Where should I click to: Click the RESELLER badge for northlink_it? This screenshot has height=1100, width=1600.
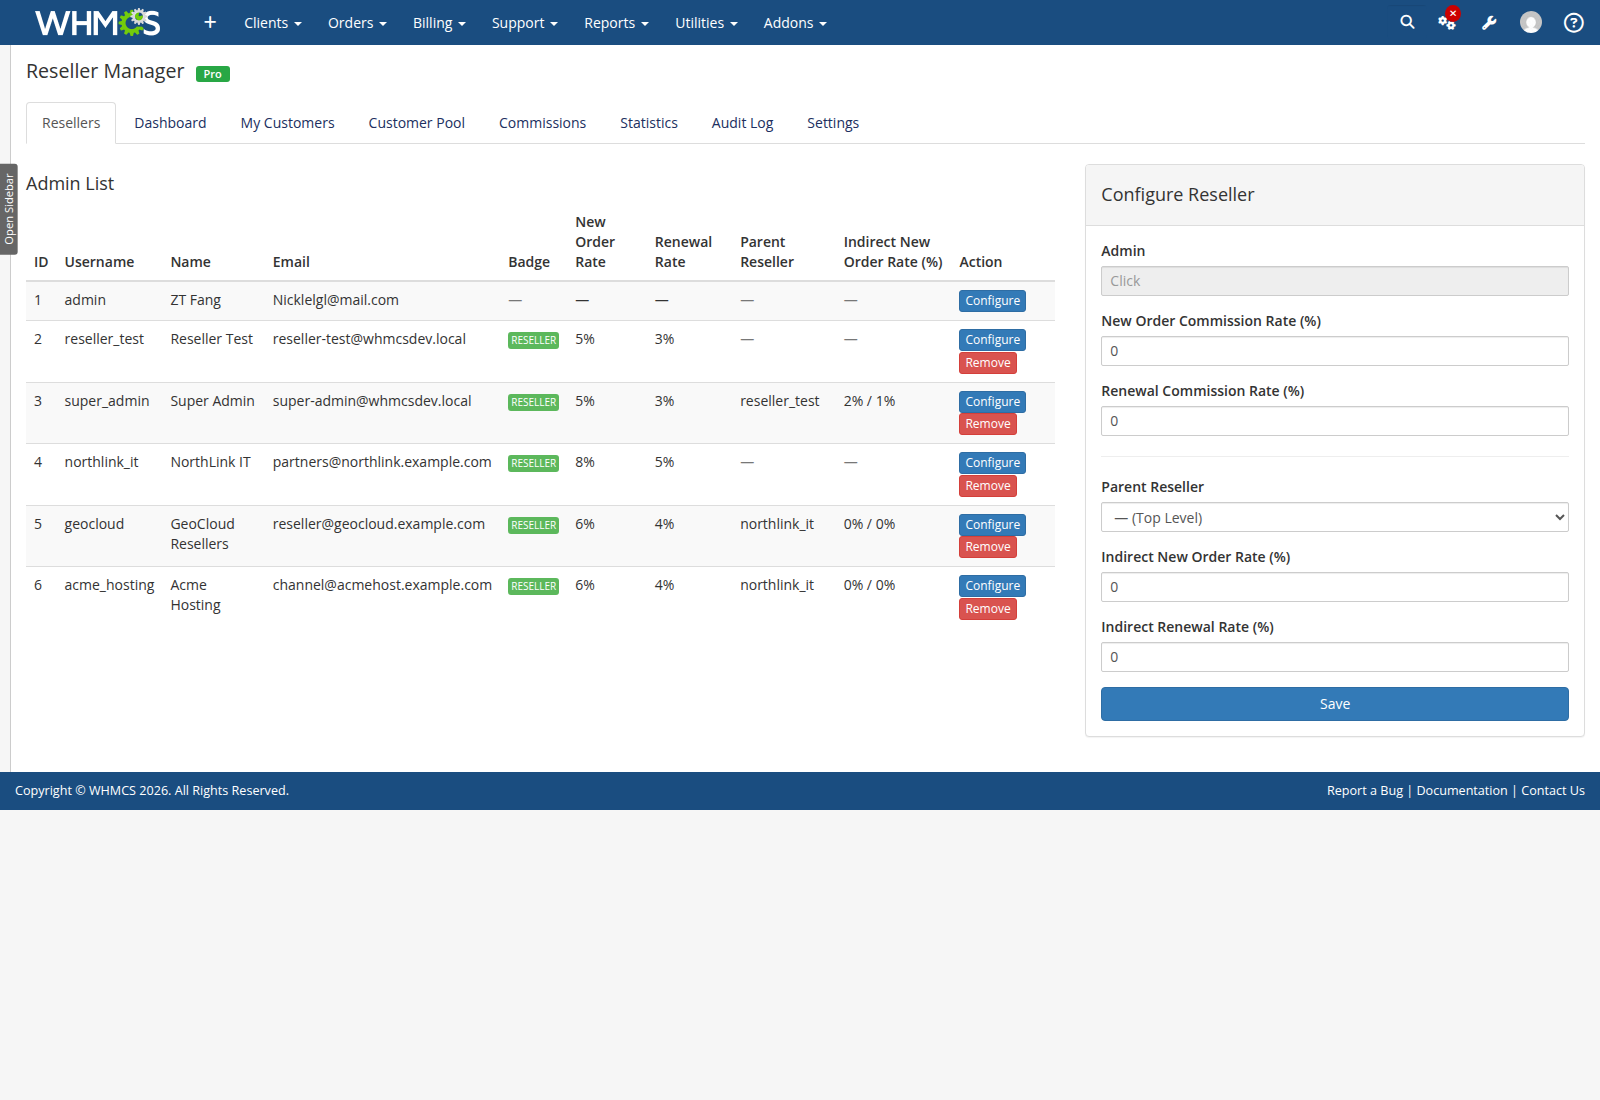click(x=533, y=463)
